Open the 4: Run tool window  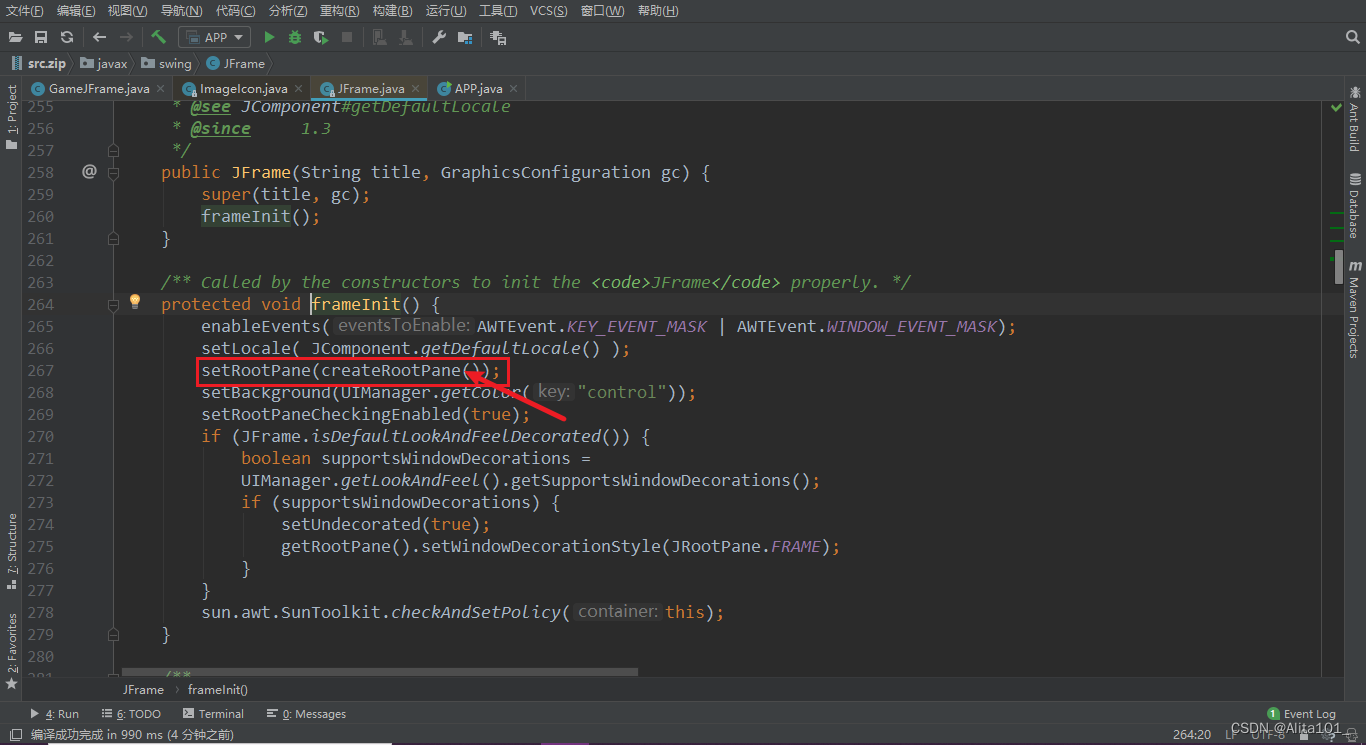pos(55,714)
